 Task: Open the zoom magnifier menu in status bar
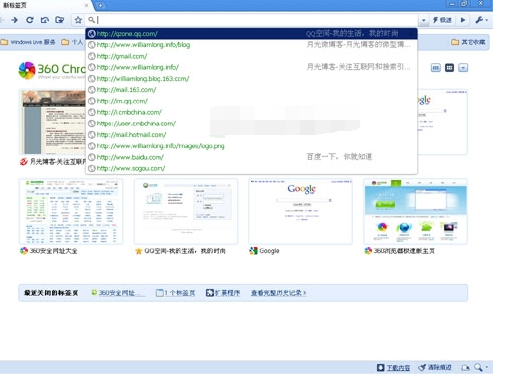coord(481,368)
